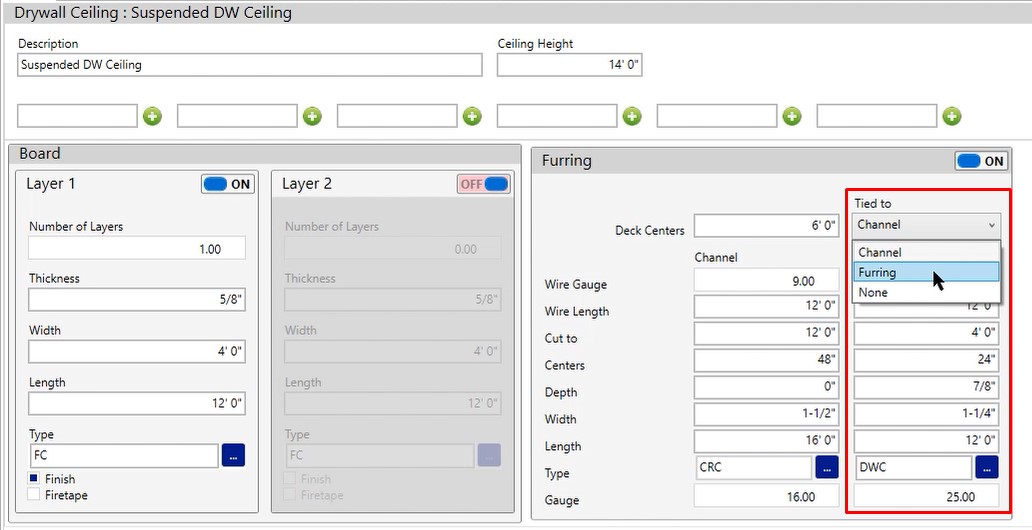Click the third green plus icon

(x=472, y=116)
